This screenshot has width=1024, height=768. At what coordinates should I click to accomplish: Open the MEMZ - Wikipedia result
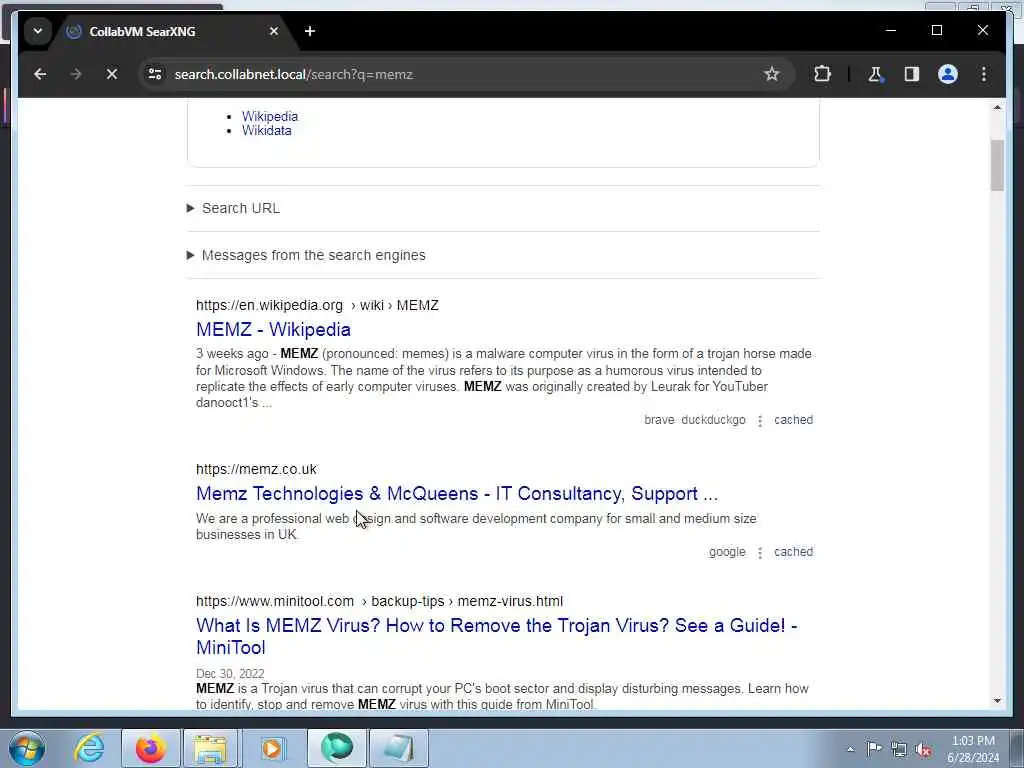273,330
